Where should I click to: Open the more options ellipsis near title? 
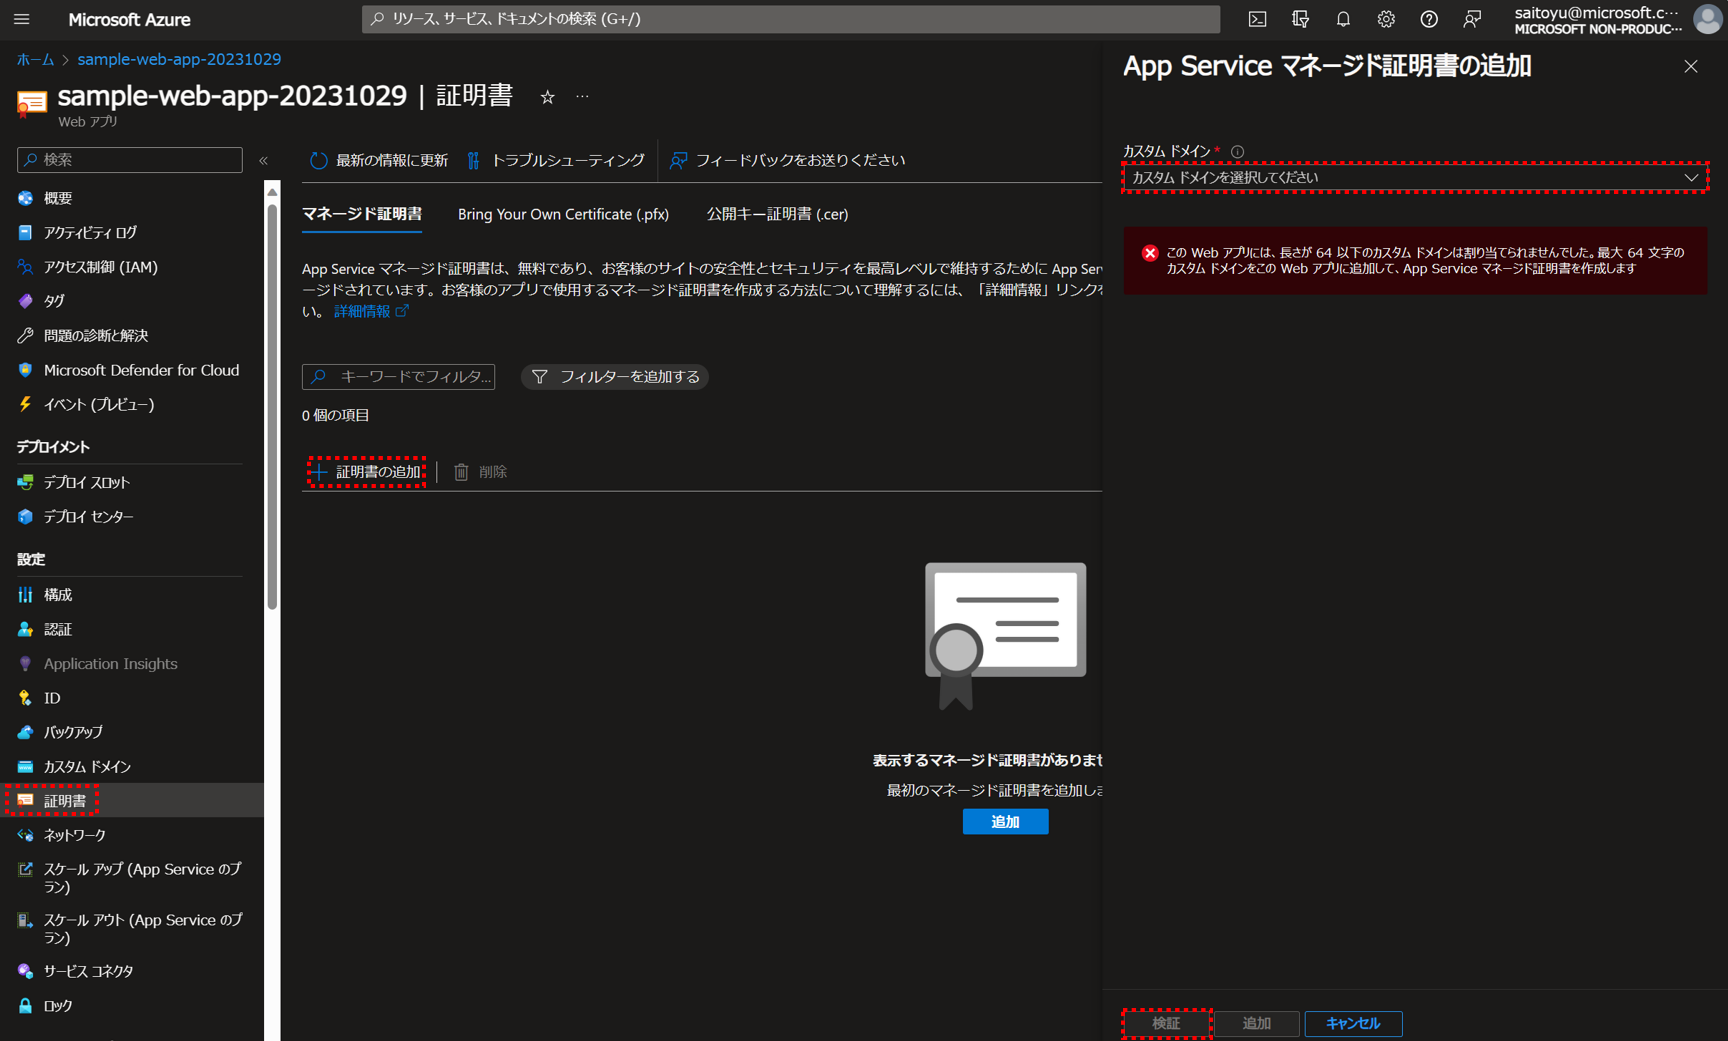(x=582, y=97)
